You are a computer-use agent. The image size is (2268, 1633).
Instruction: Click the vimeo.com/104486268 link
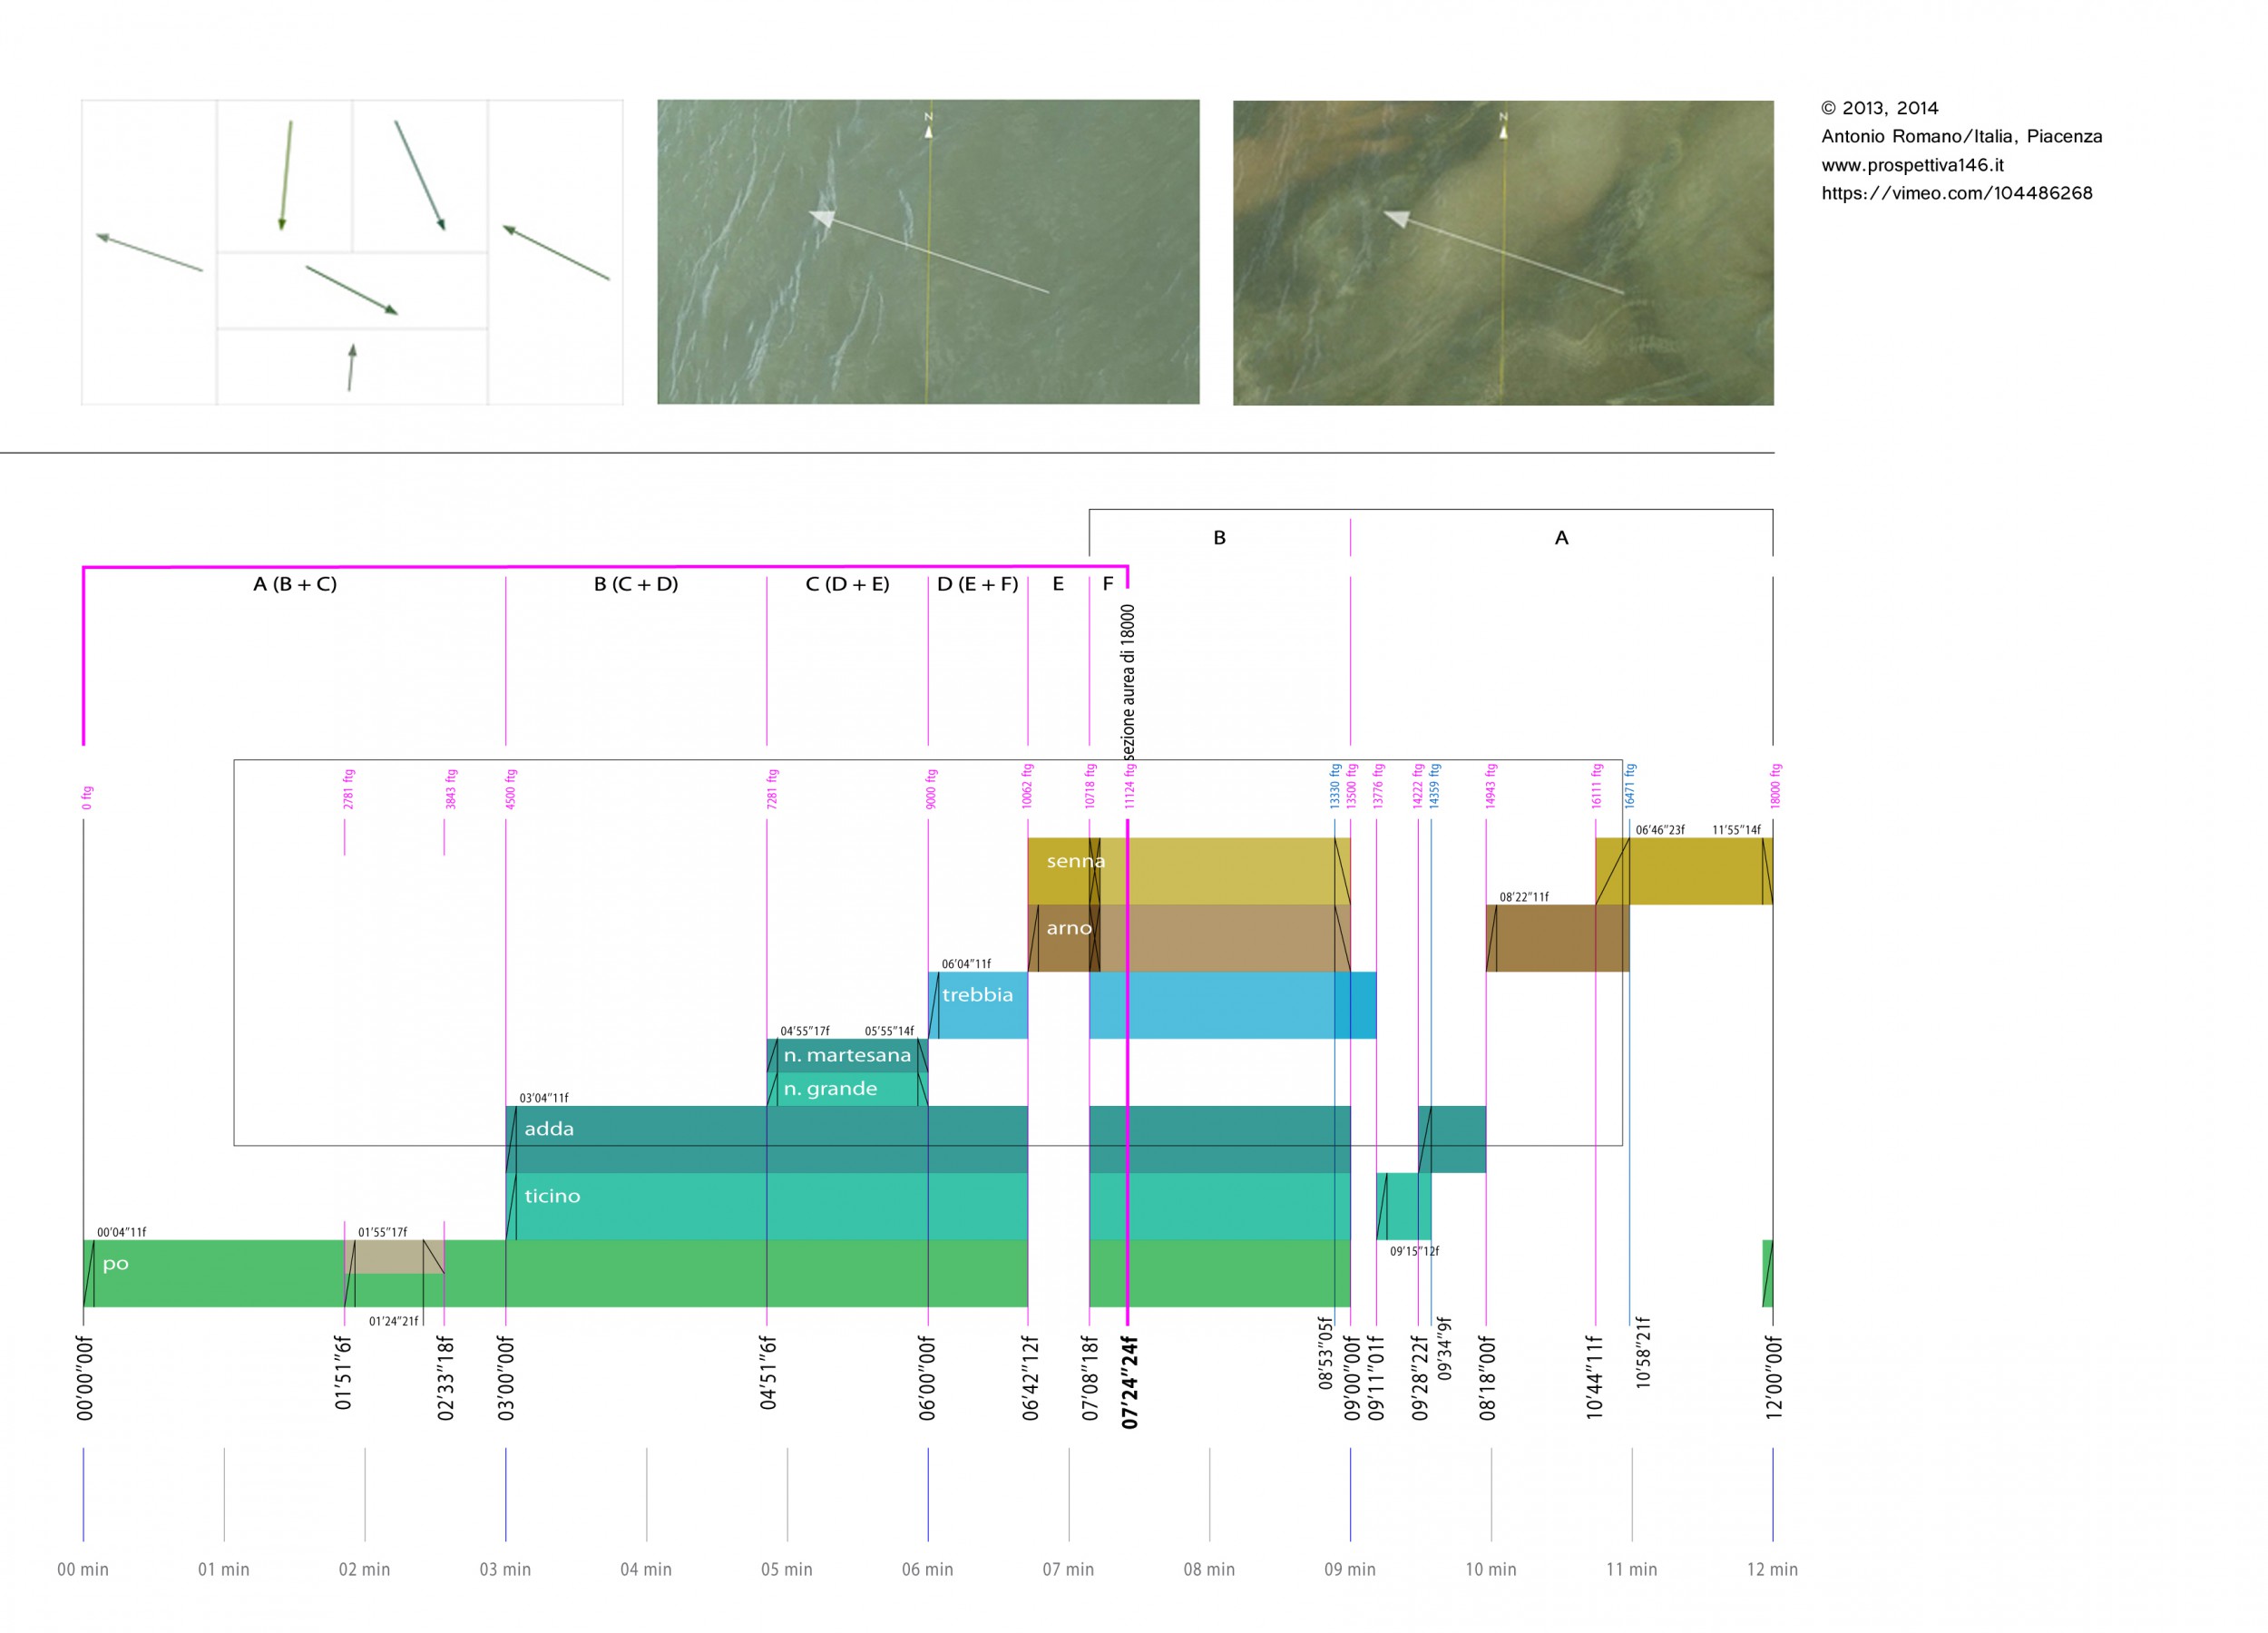(1956, 193)
